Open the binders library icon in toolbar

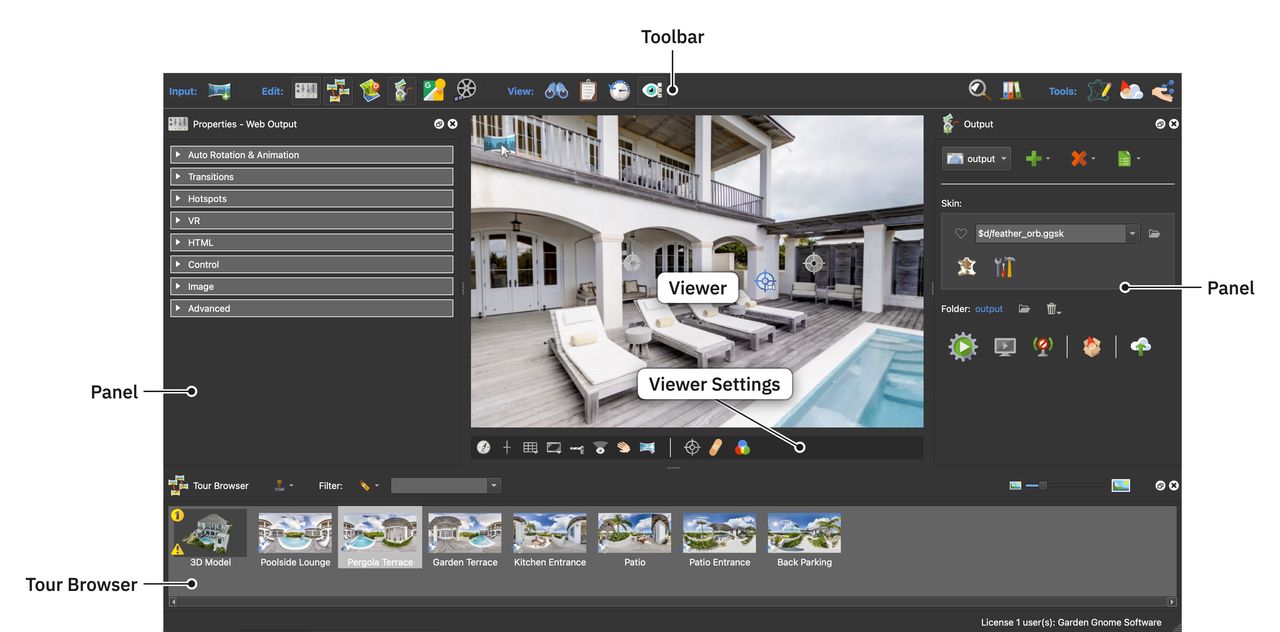[x=1012, y=91]
